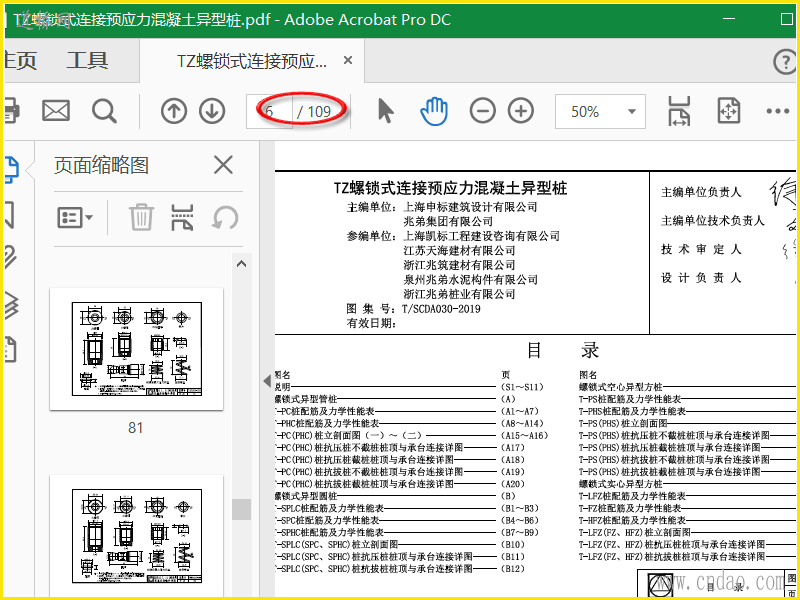Click fit full page icon
This screenshot has height=600, width=800.
pos(729,111)
